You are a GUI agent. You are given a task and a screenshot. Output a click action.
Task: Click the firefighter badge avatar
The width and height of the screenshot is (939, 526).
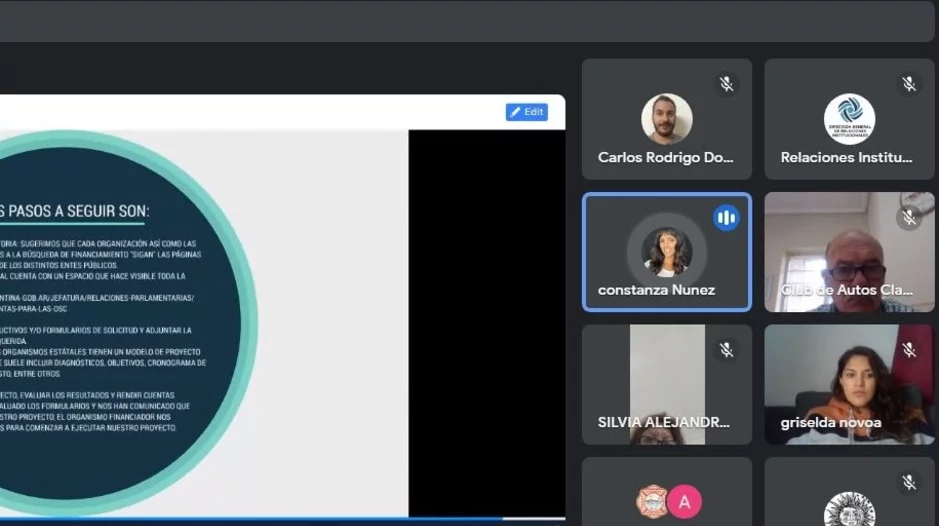(x=652, y=502)
